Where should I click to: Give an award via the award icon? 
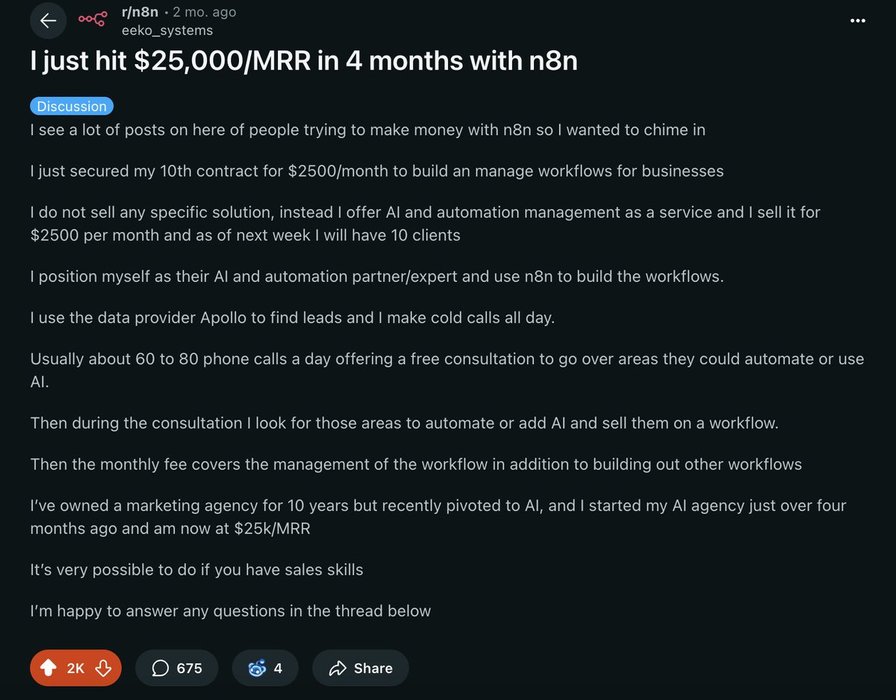257,667
